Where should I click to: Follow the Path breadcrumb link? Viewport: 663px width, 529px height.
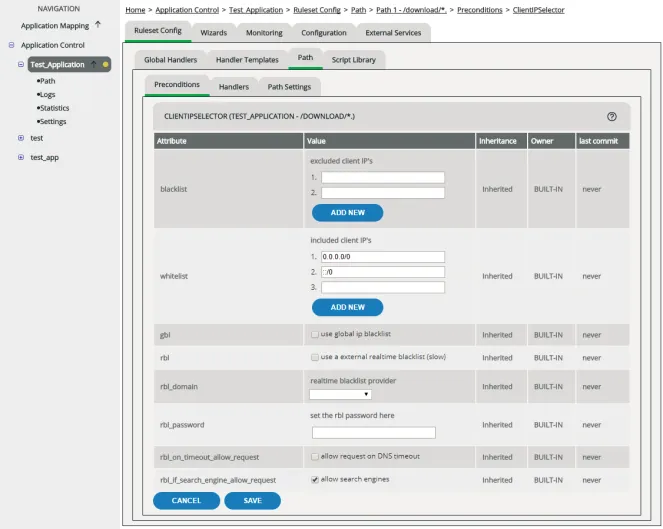click(x=359, y=10)
